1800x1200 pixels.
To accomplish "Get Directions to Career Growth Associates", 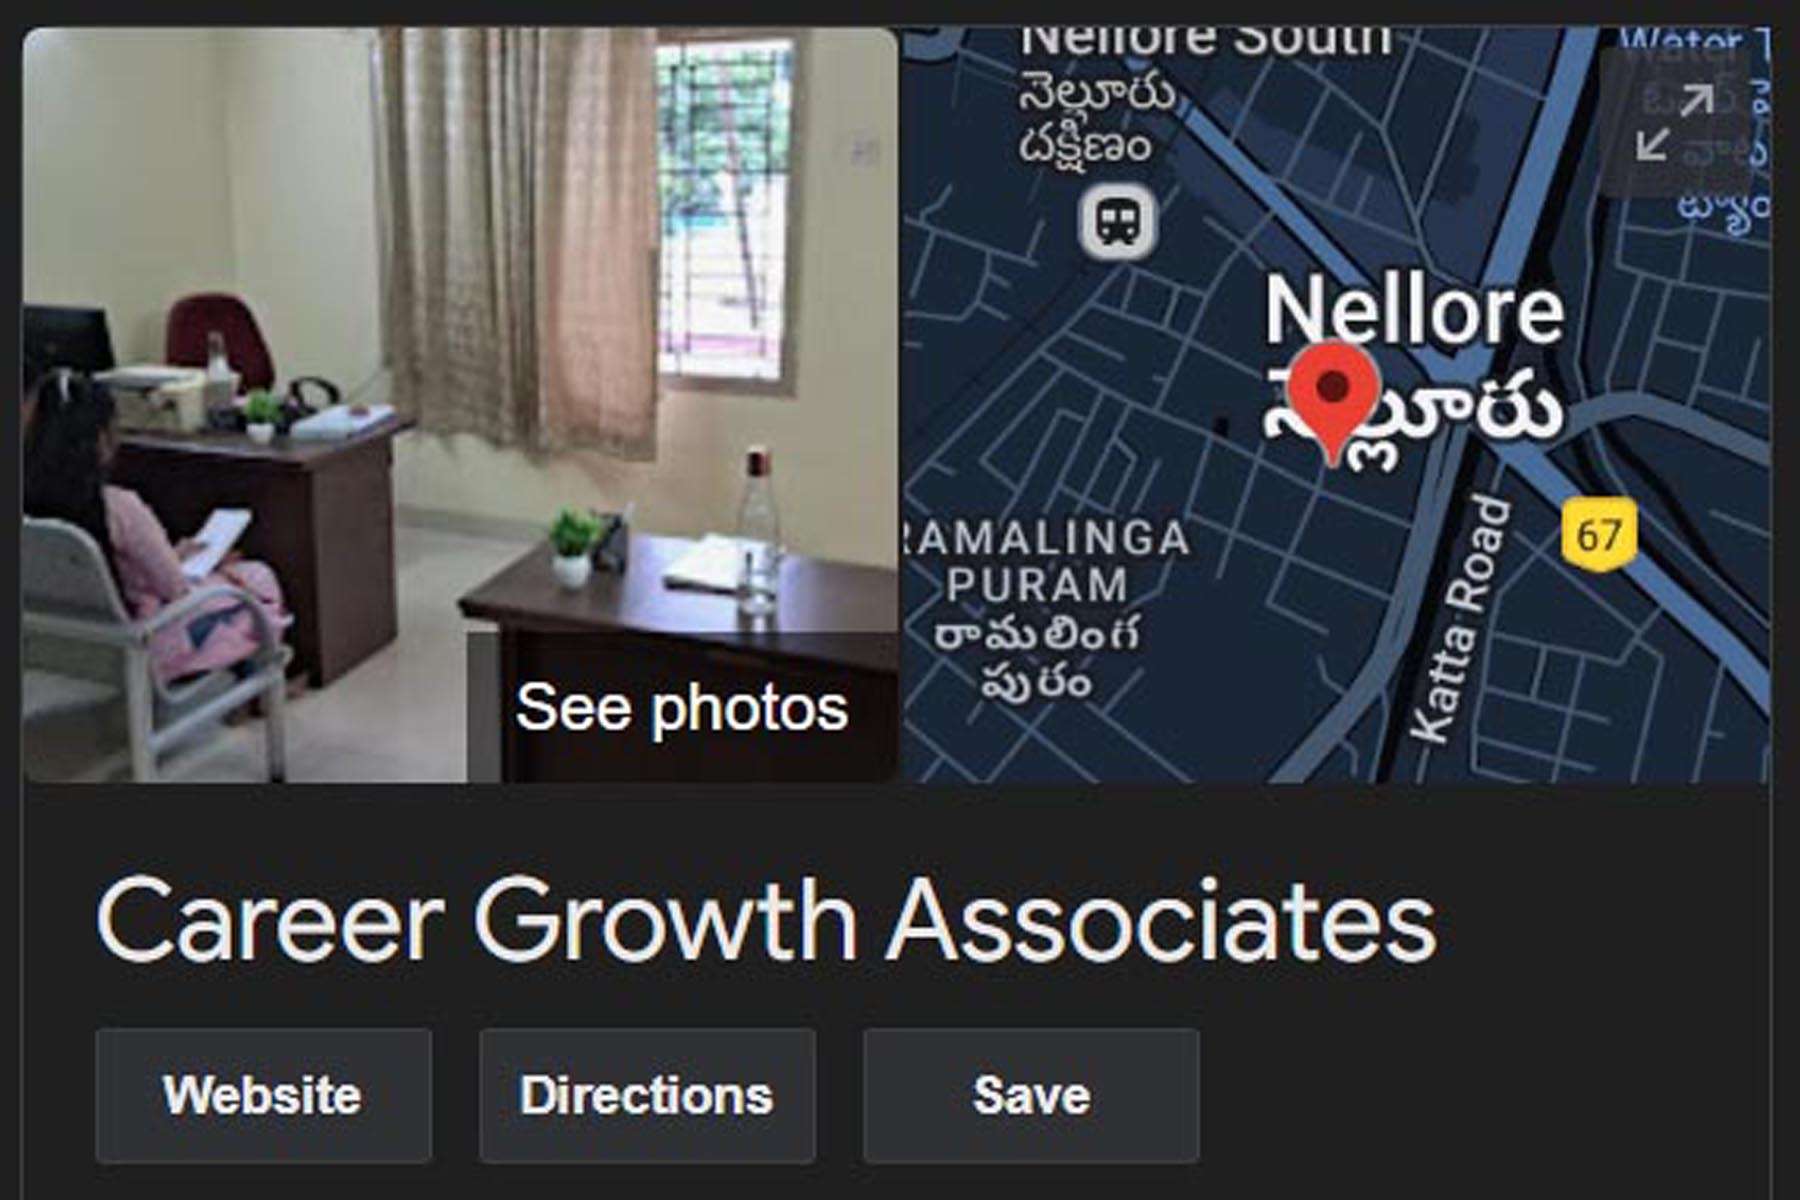I will tap(647, 1095).
